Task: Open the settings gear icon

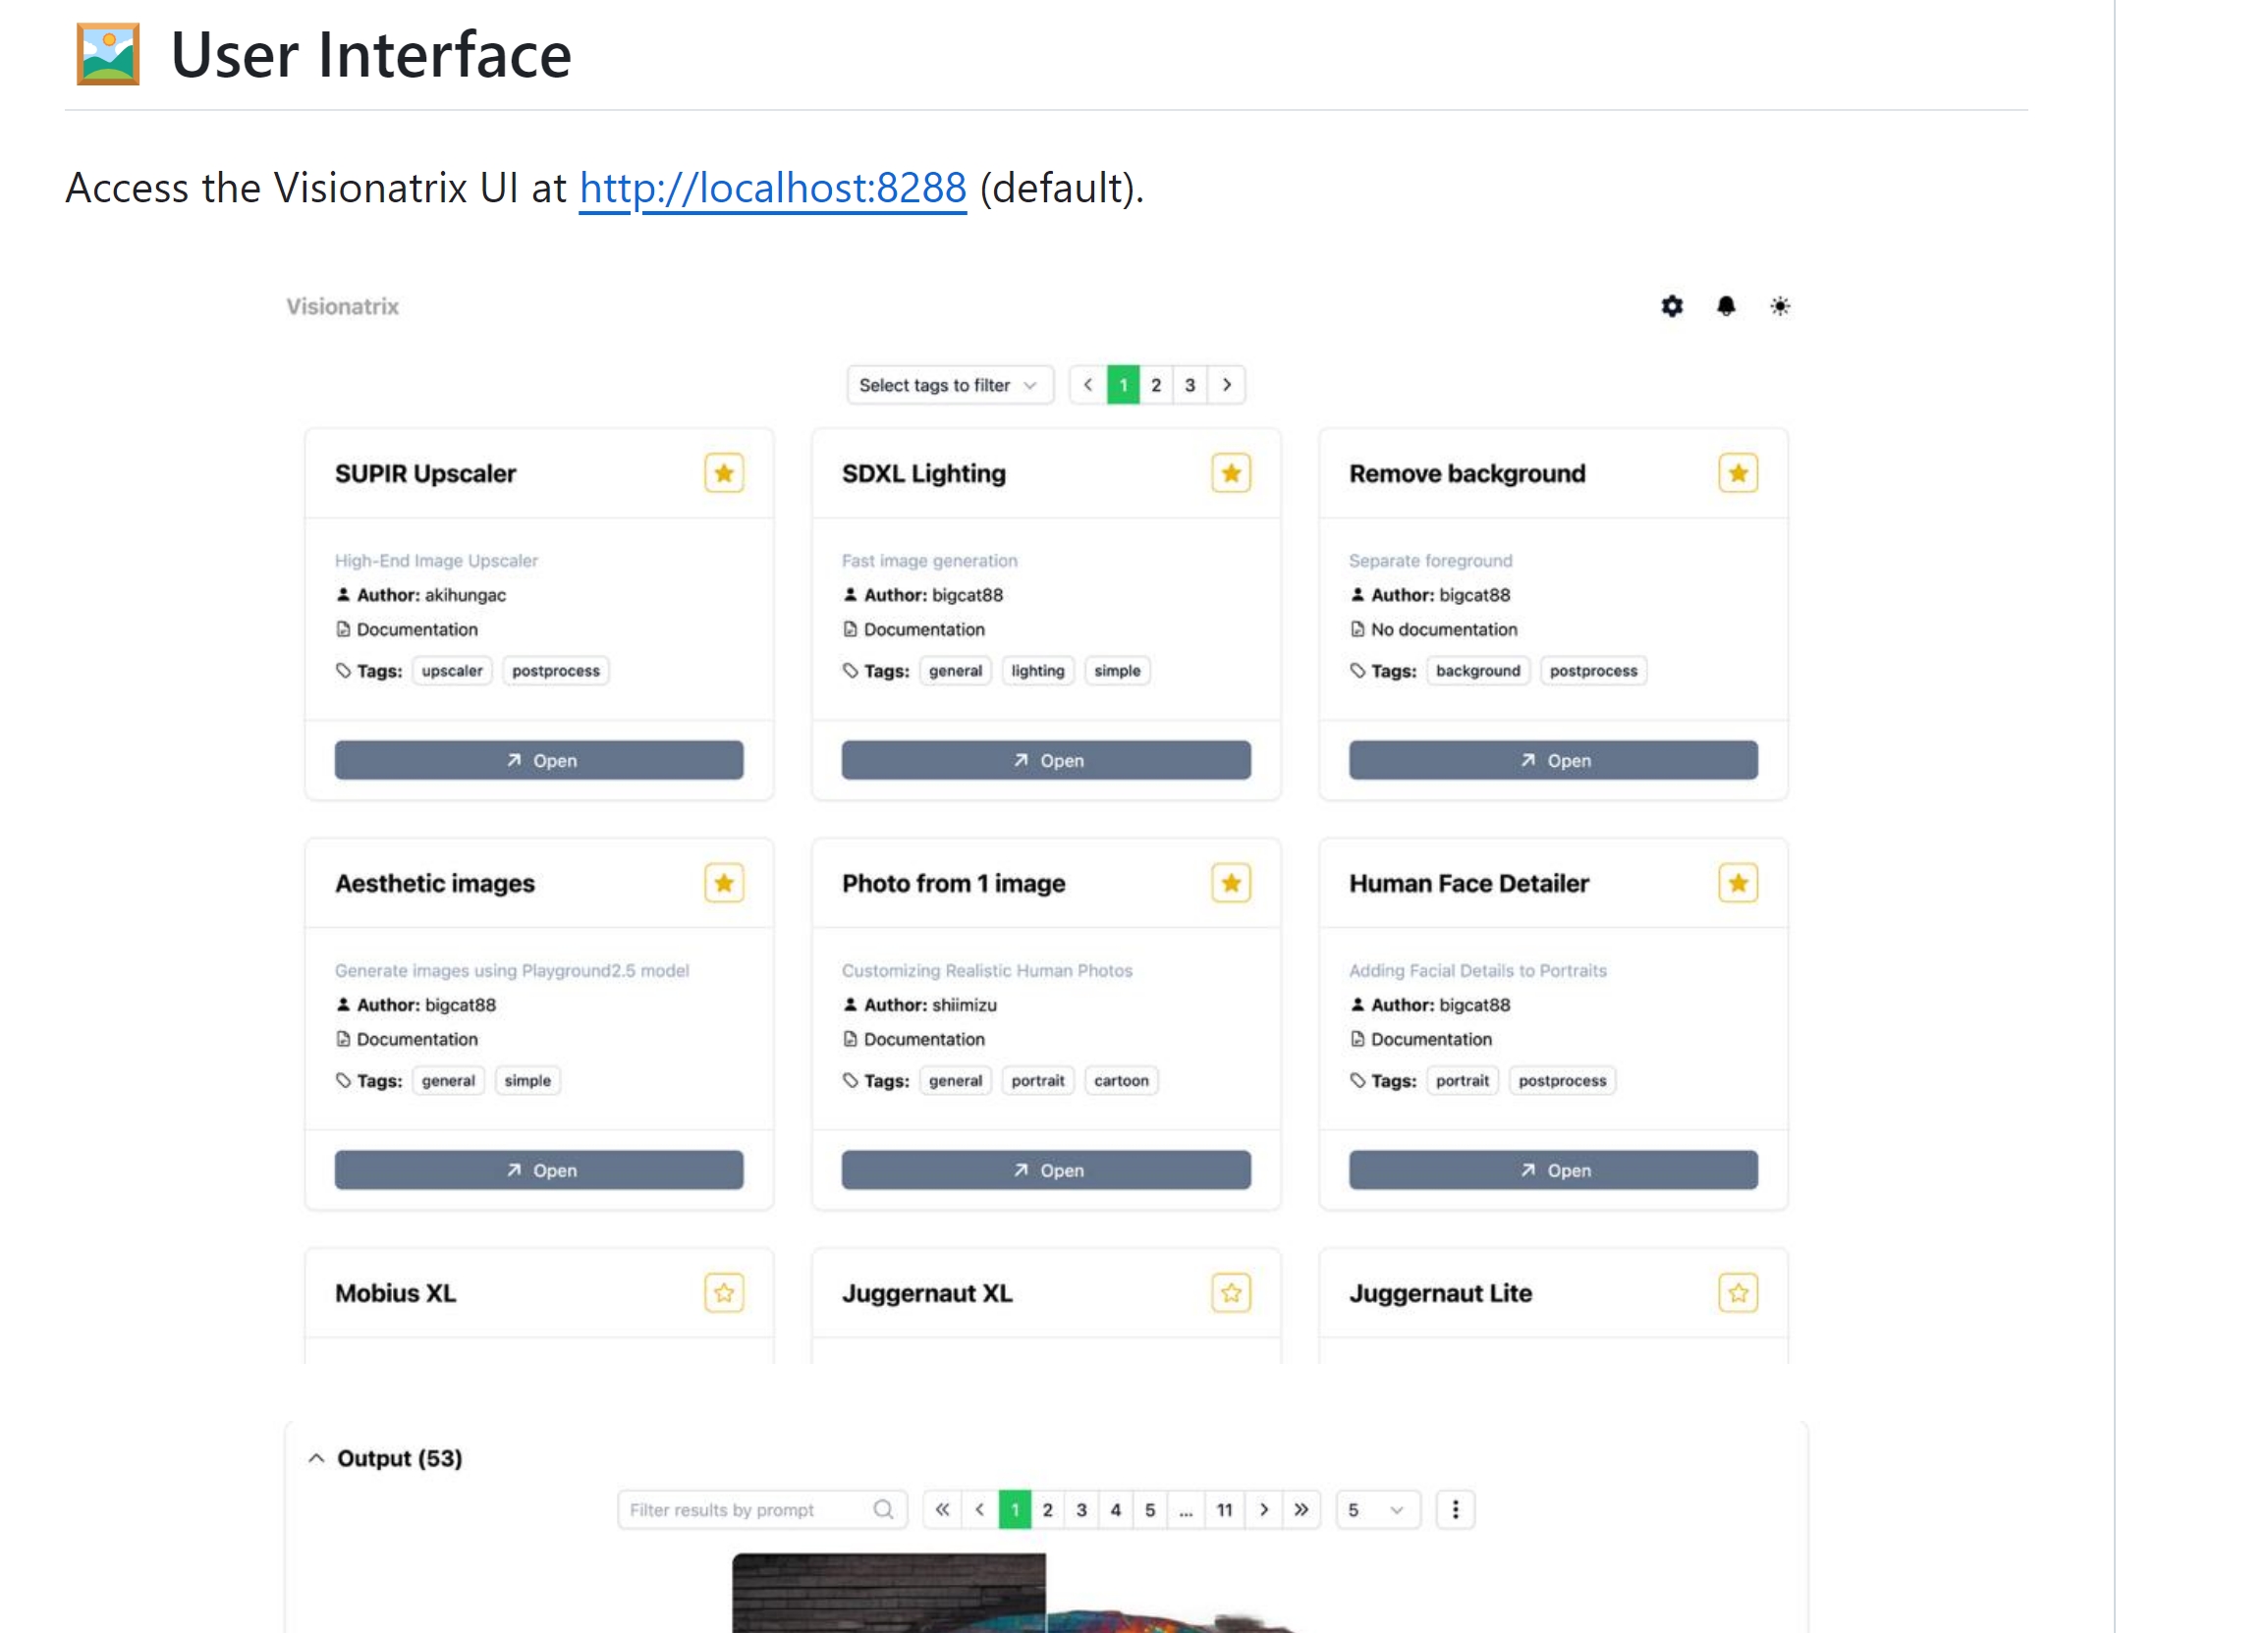Action: pos(1672,306)
